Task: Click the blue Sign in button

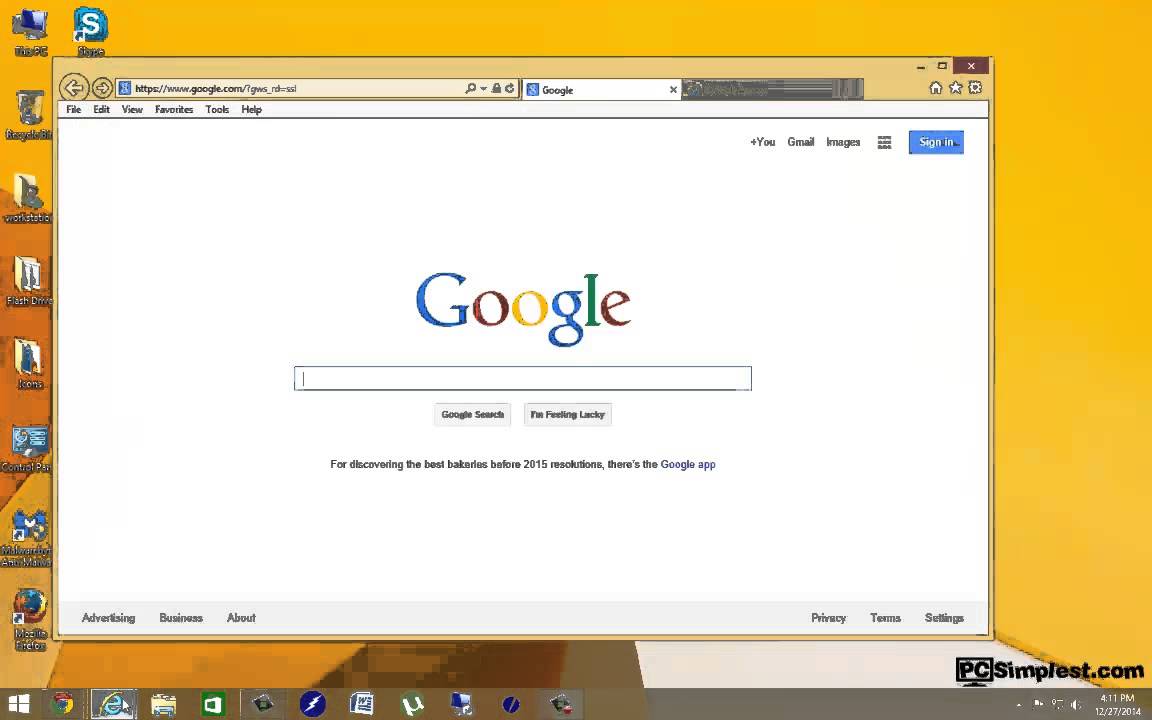Action: tap(936, 143)
